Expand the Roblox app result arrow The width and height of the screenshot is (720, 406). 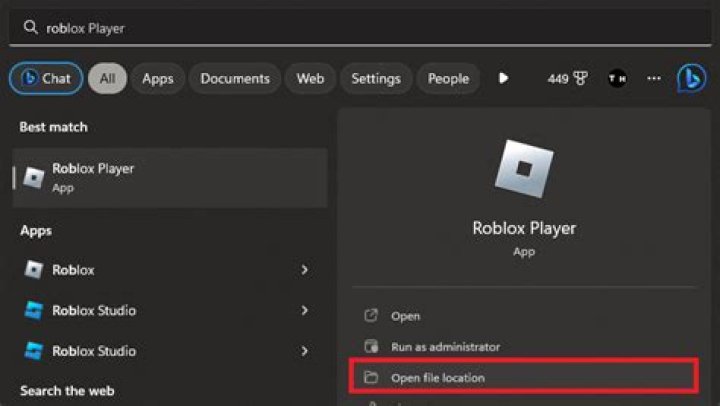[x=305, y=270]
